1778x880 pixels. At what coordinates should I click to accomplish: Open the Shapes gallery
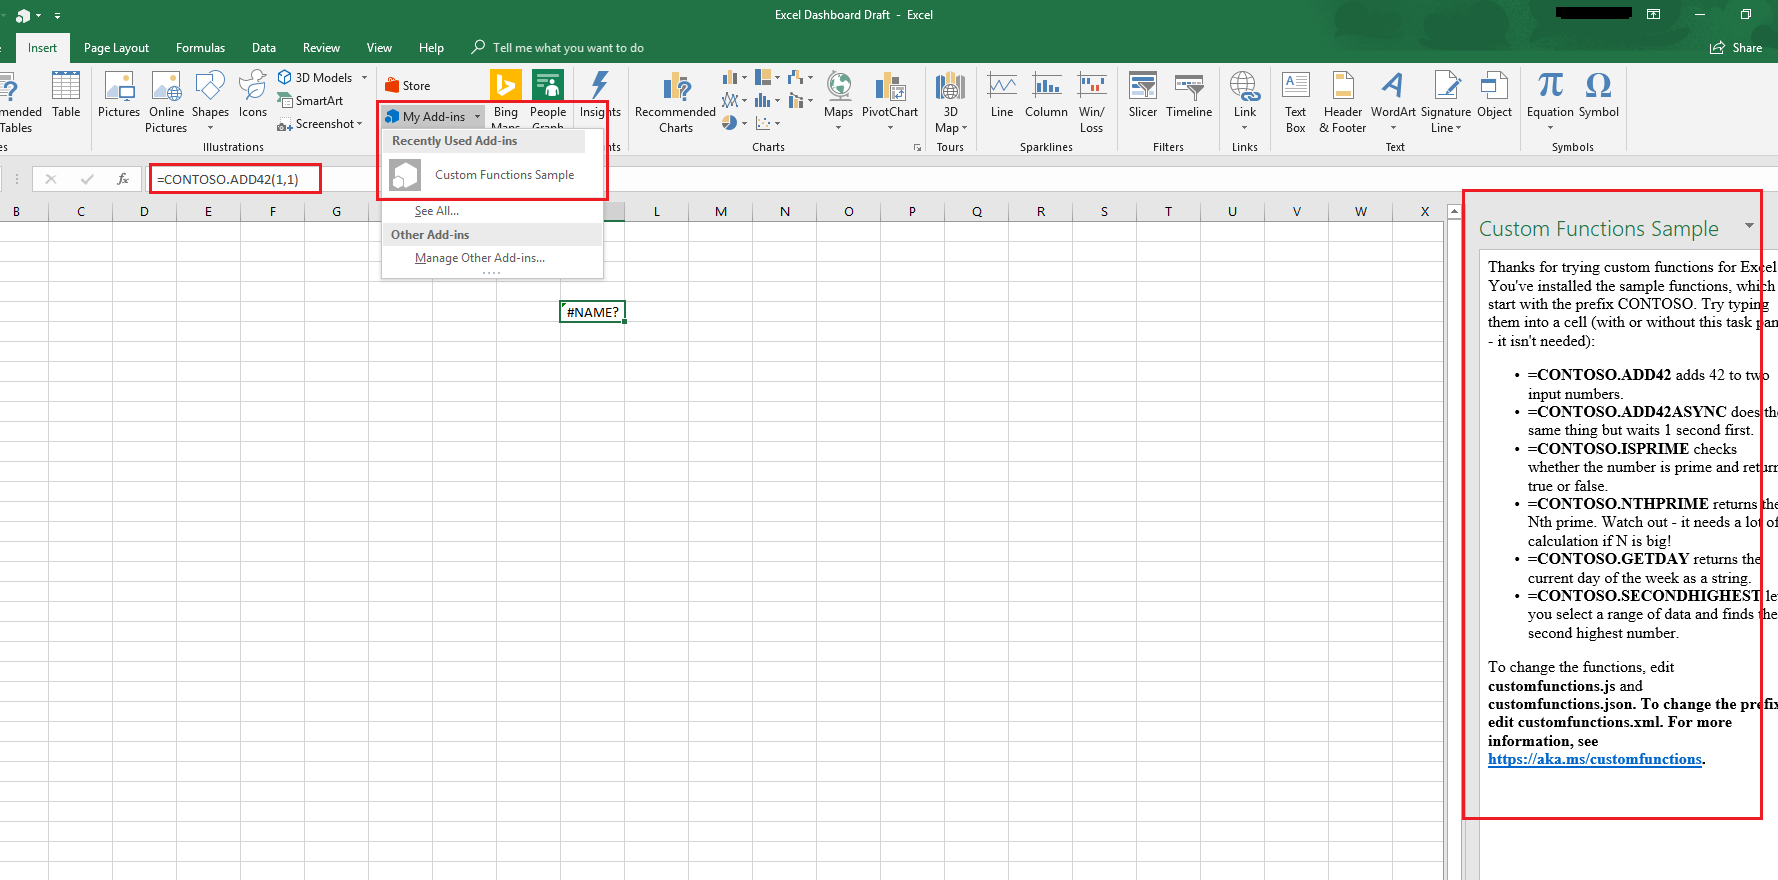click(x=210, y=102)
